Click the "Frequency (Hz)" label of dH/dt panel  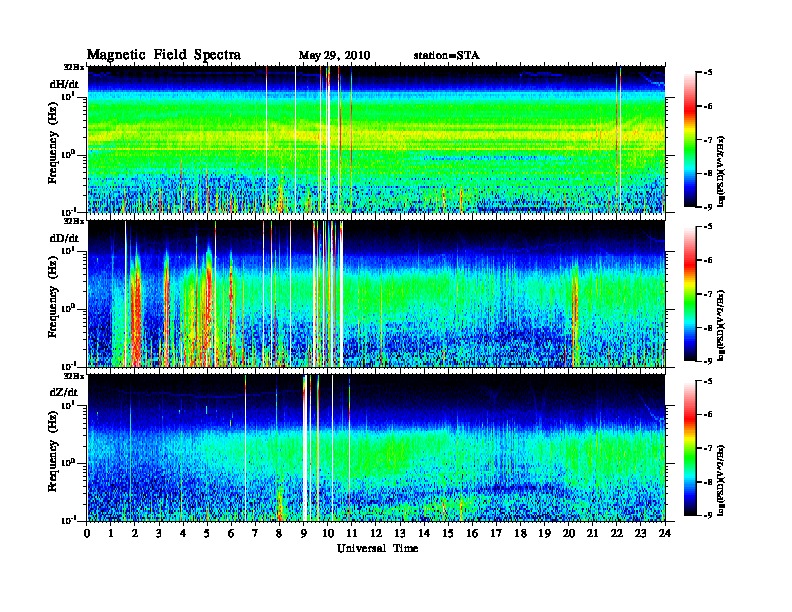click(x=53, y=143)
